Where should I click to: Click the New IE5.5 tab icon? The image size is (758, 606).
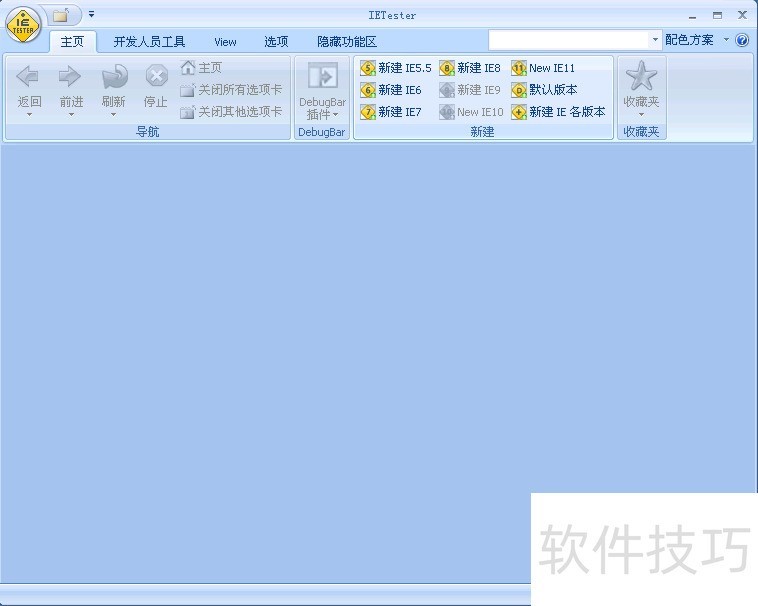click(x=368, y=68)
